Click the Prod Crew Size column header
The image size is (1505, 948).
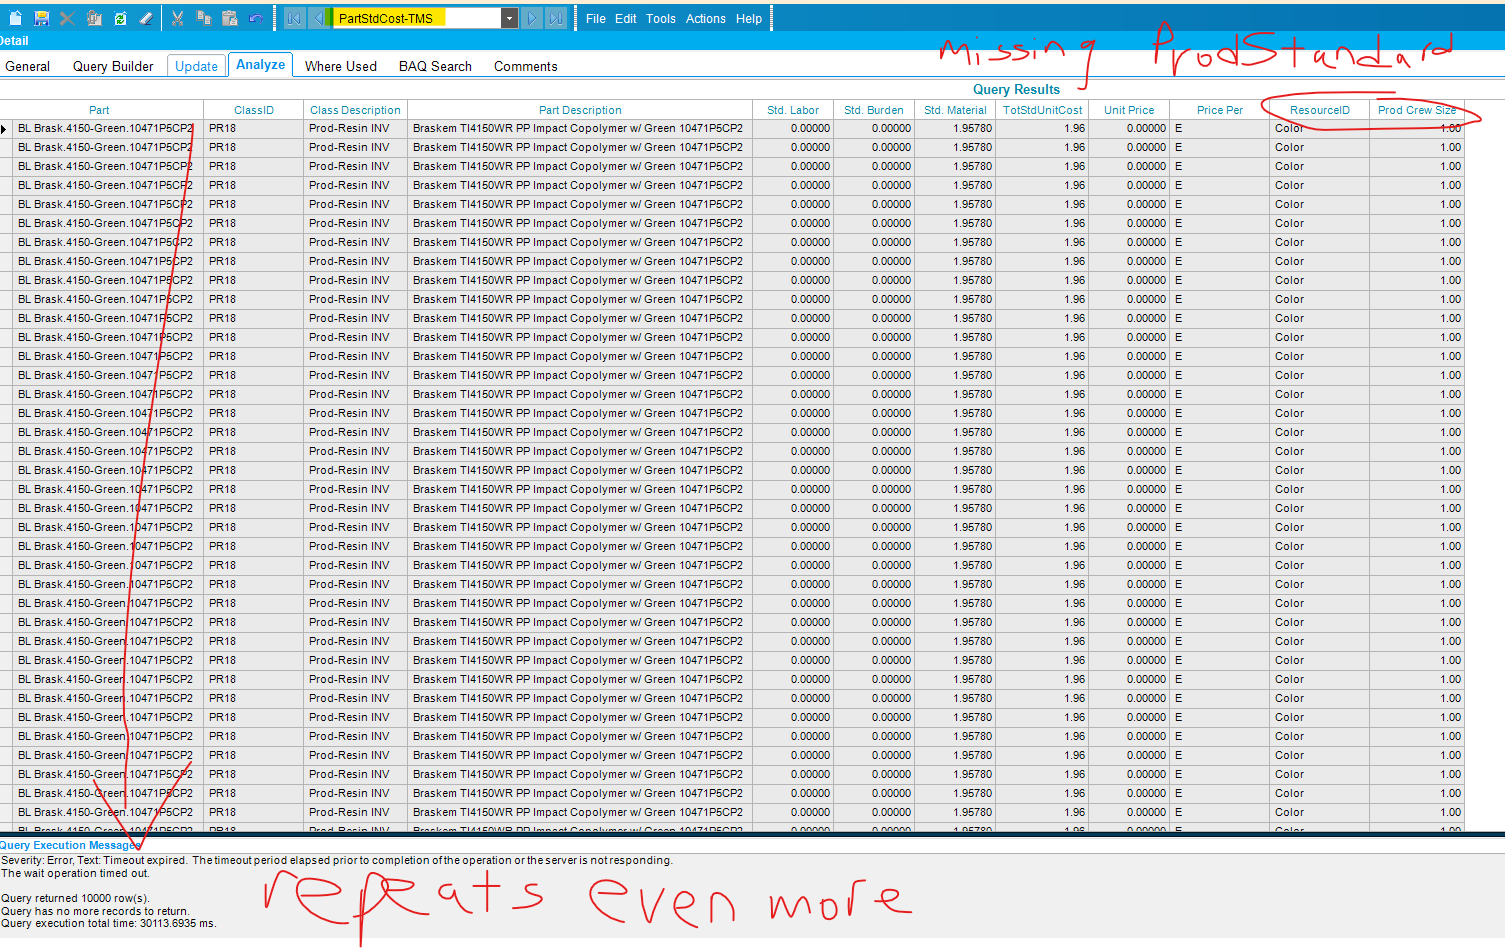[x=1417, y=110]
